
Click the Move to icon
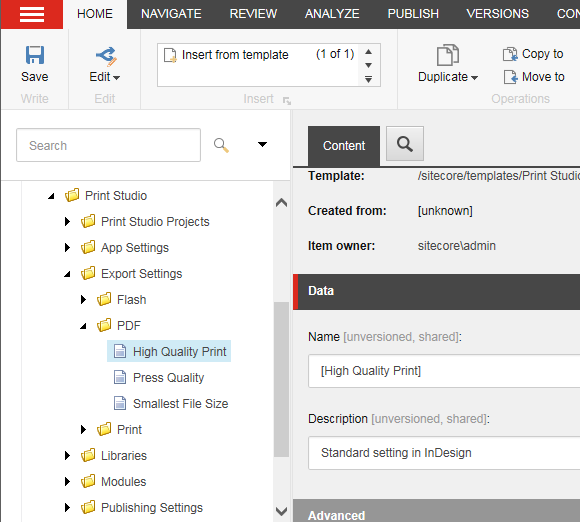pyautogui.click(x=510, y=77)
